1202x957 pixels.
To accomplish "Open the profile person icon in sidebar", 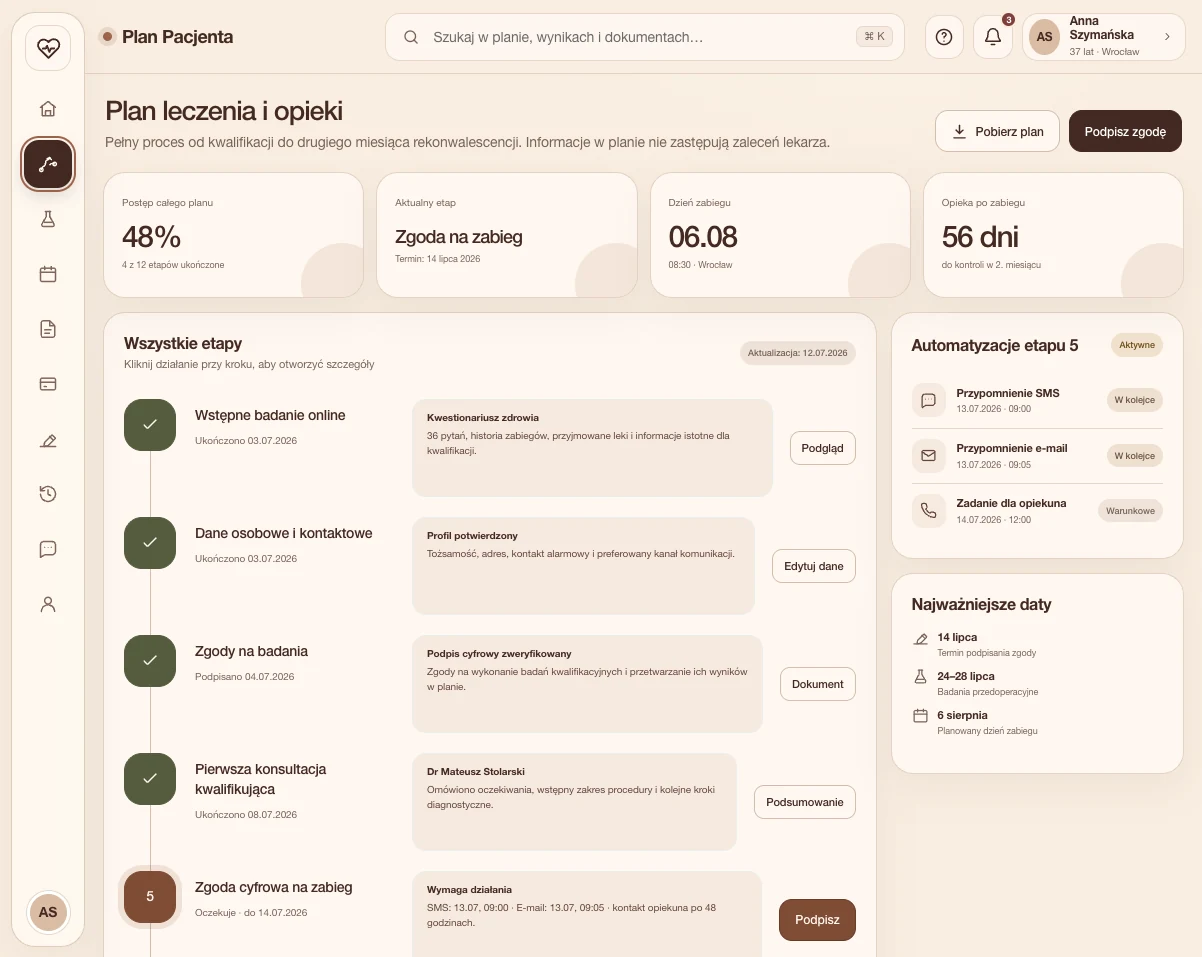I will (48, 604).
